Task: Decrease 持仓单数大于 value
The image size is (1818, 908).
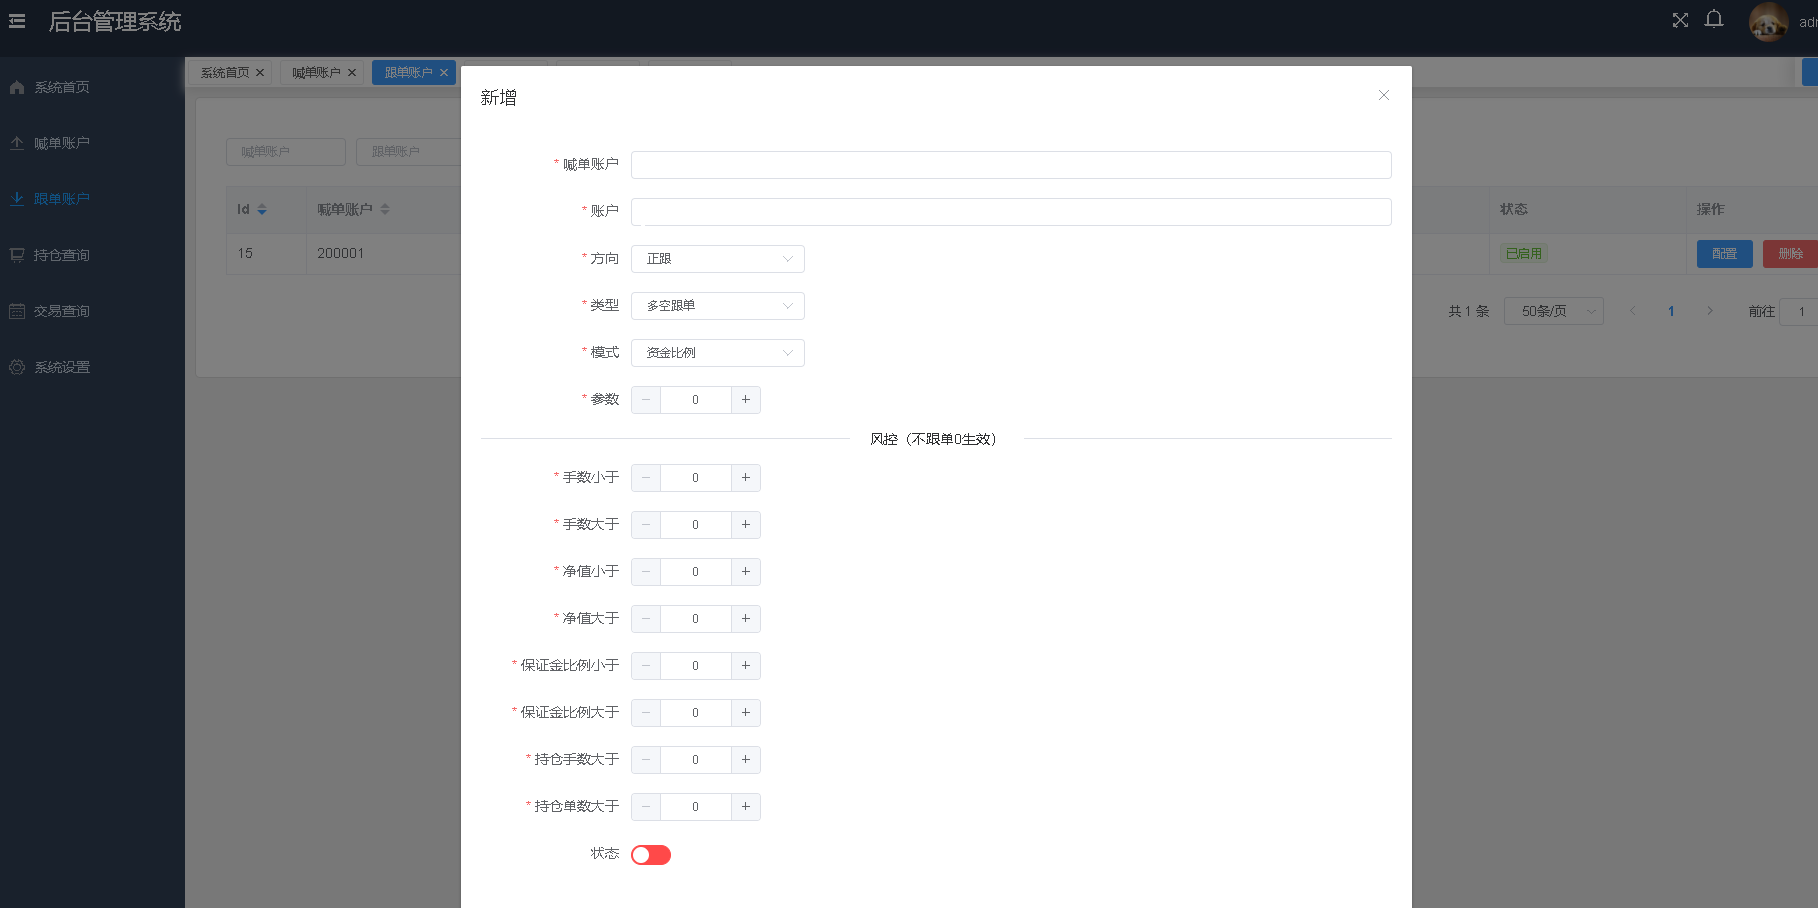Action: [646, 807]
